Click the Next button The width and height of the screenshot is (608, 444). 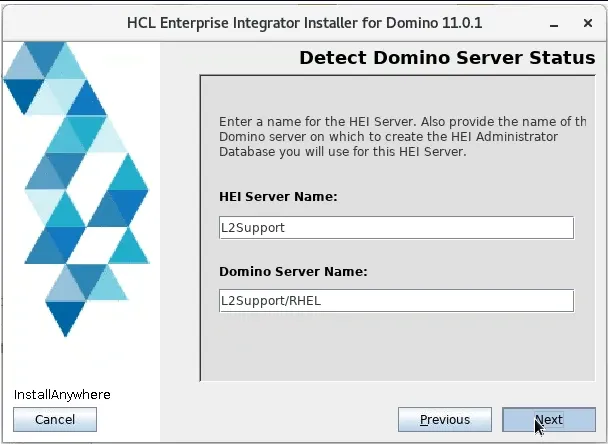(x=549, y=419)
